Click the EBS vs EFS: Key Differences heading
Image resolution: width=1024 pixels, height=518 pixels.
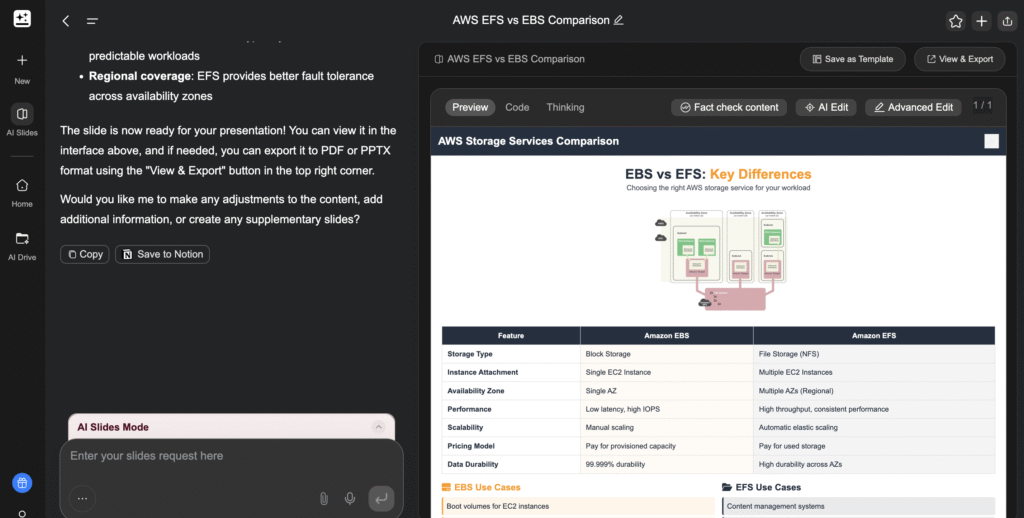point(718,174)
